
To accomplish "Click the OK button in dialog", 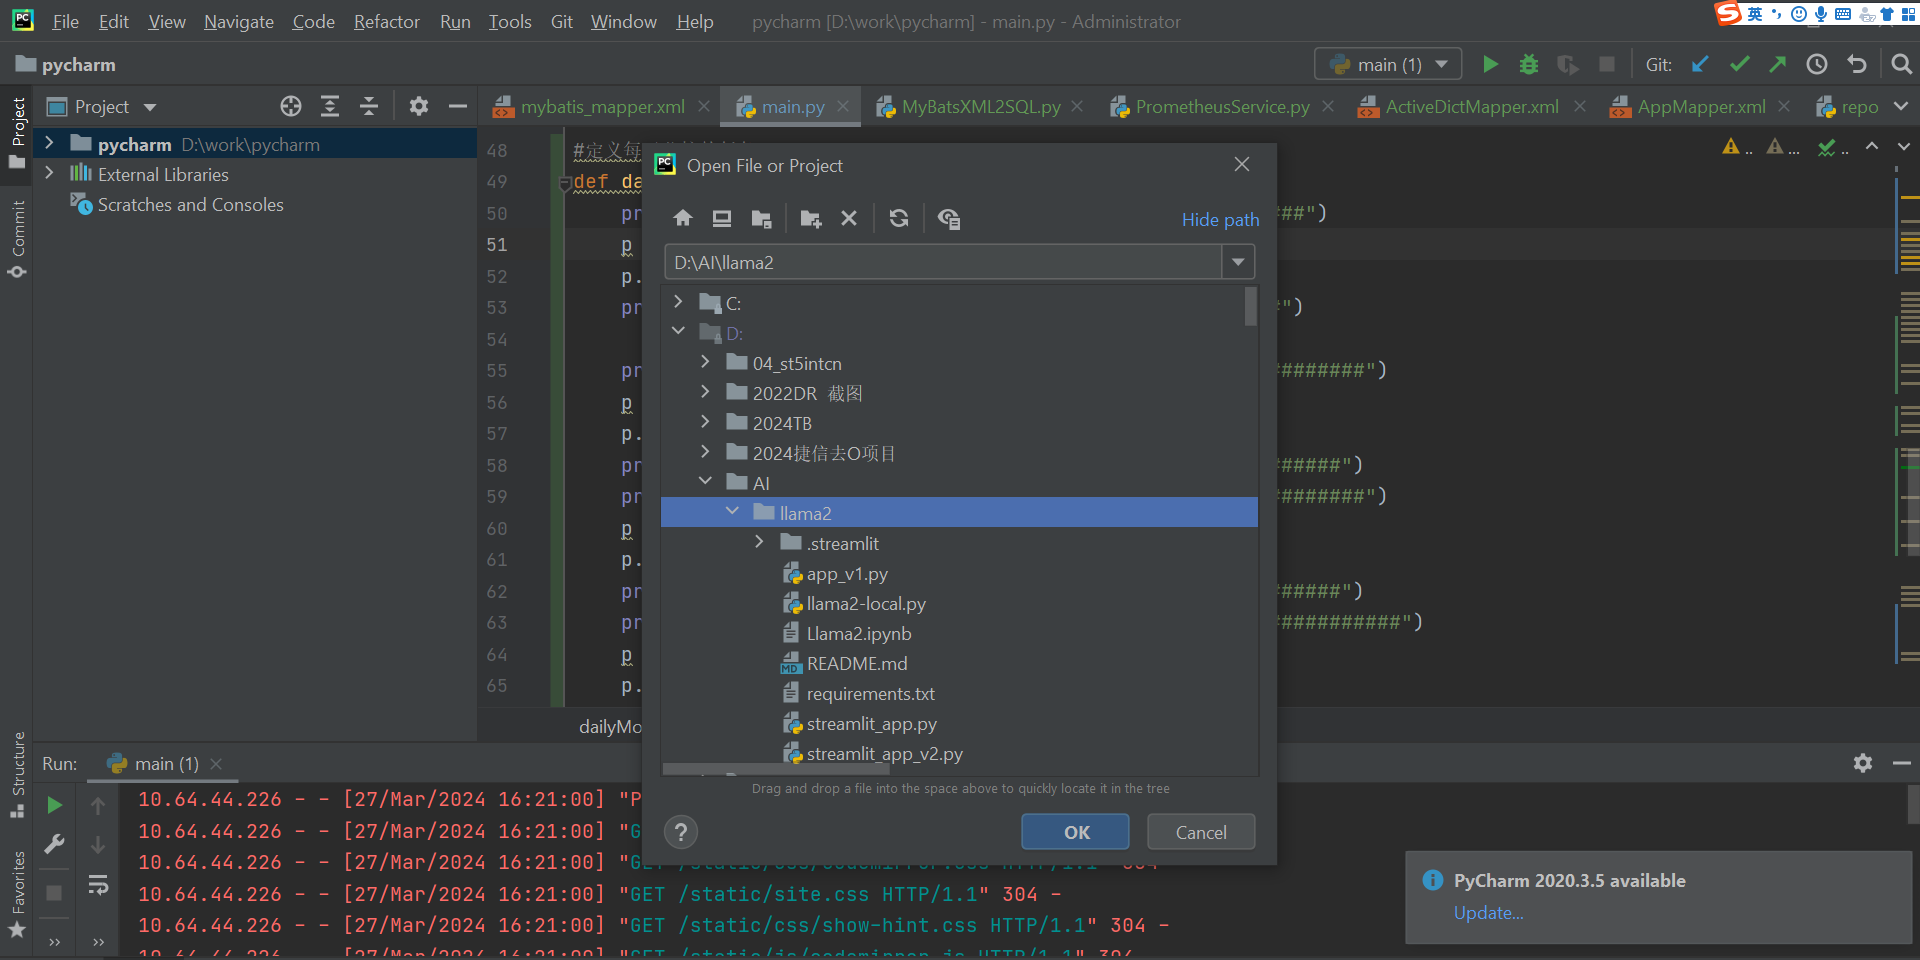I will click(x=1075, y=832).
